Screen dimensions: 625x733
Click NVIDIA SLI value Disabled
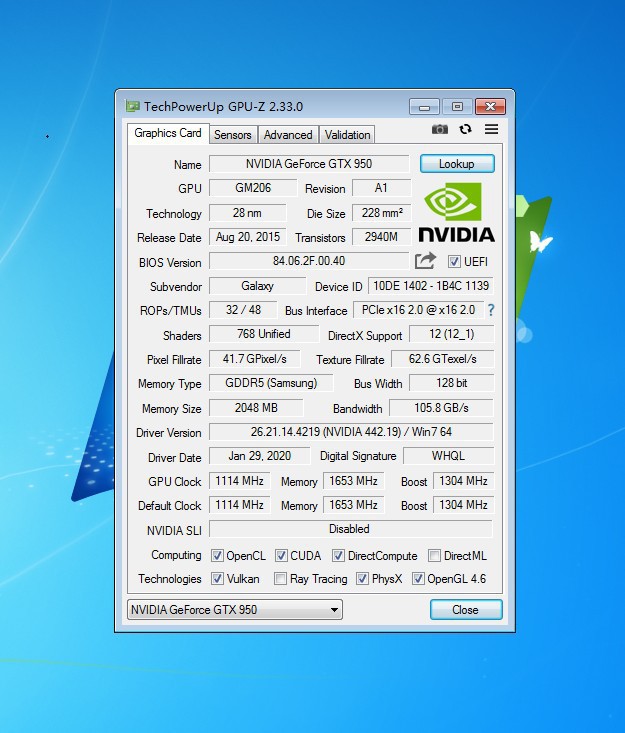[351, 529]
